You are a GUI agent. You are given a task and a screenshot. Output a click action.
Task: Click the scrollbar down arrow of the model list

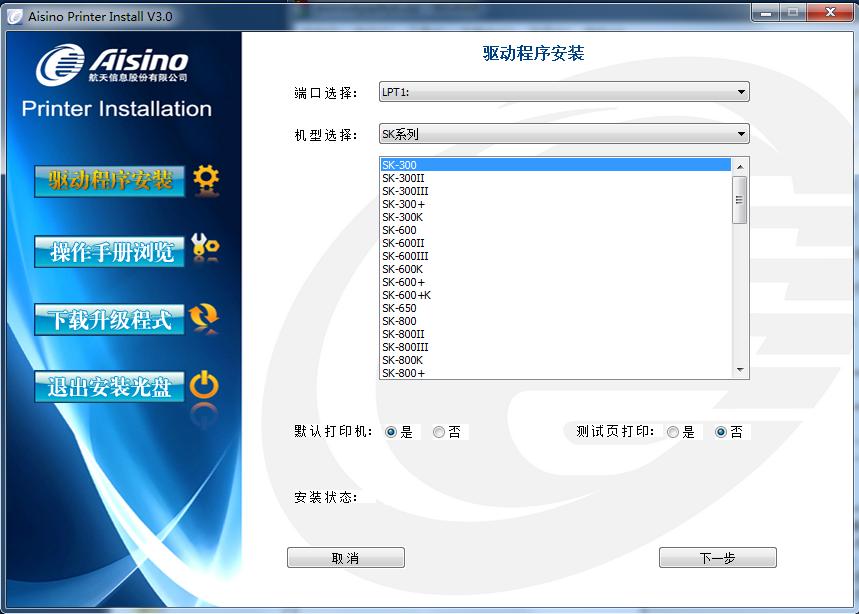[739, 370]
